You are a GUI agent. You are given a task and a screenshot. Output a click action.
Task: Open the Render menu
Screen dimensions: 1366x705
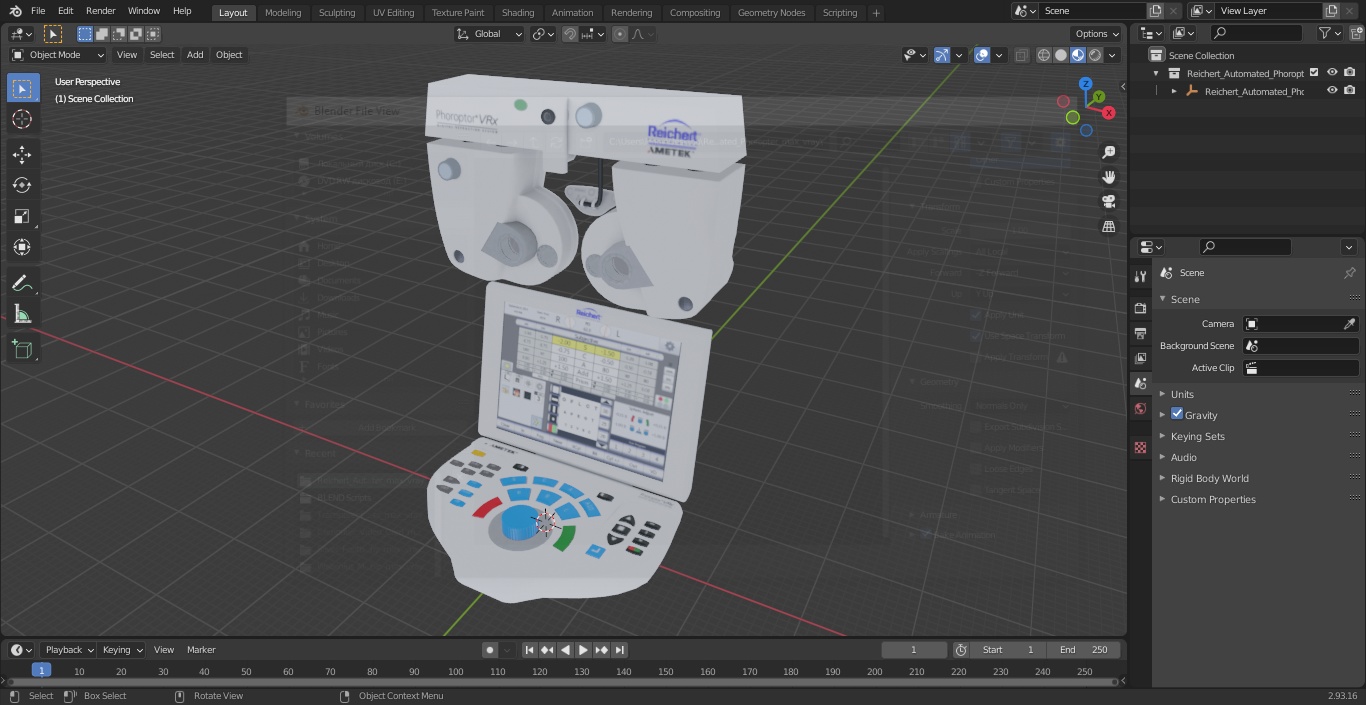tap(100, 11)
